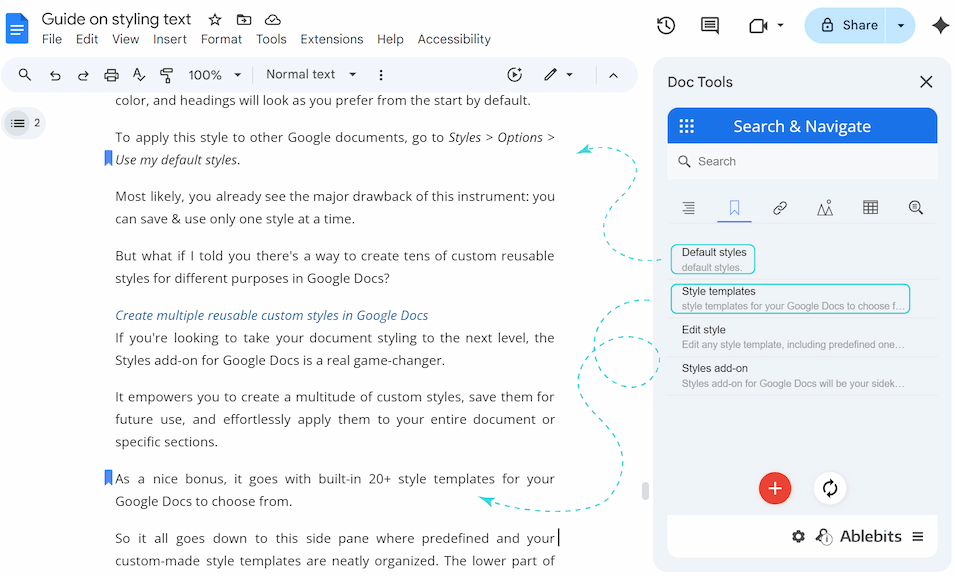Expand the Meet call dropdown arrow
Image resolution: width=955 pixels, height=576 pixels.
point(780,26)
